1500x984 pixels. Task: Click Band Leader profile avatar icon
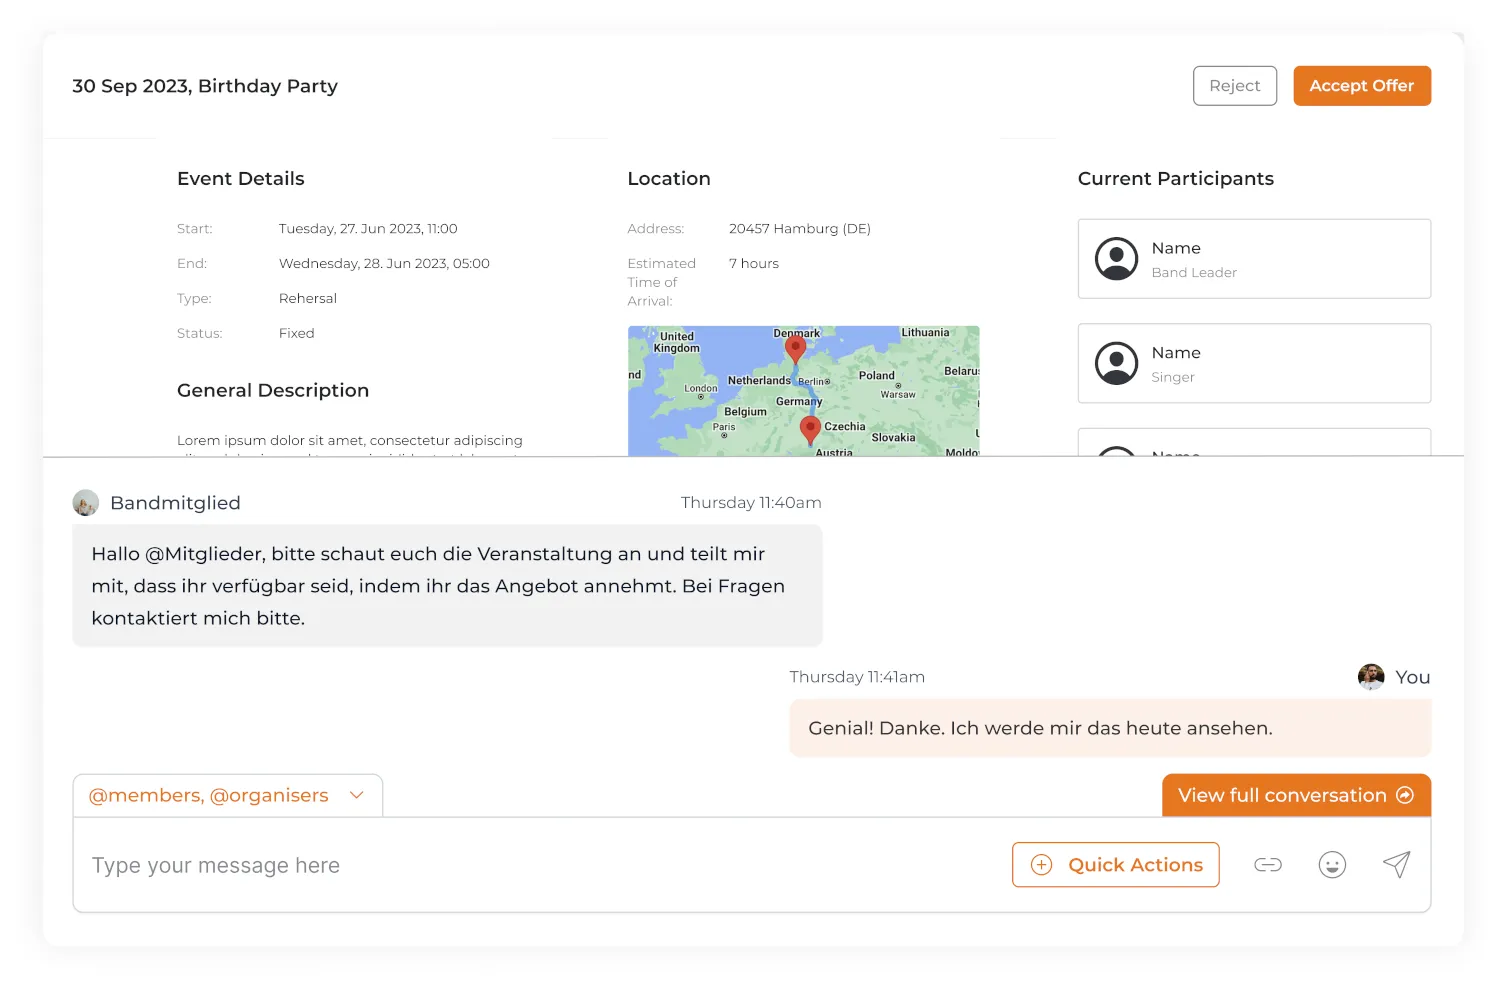pyautogui.click(x=1116, y=259)
